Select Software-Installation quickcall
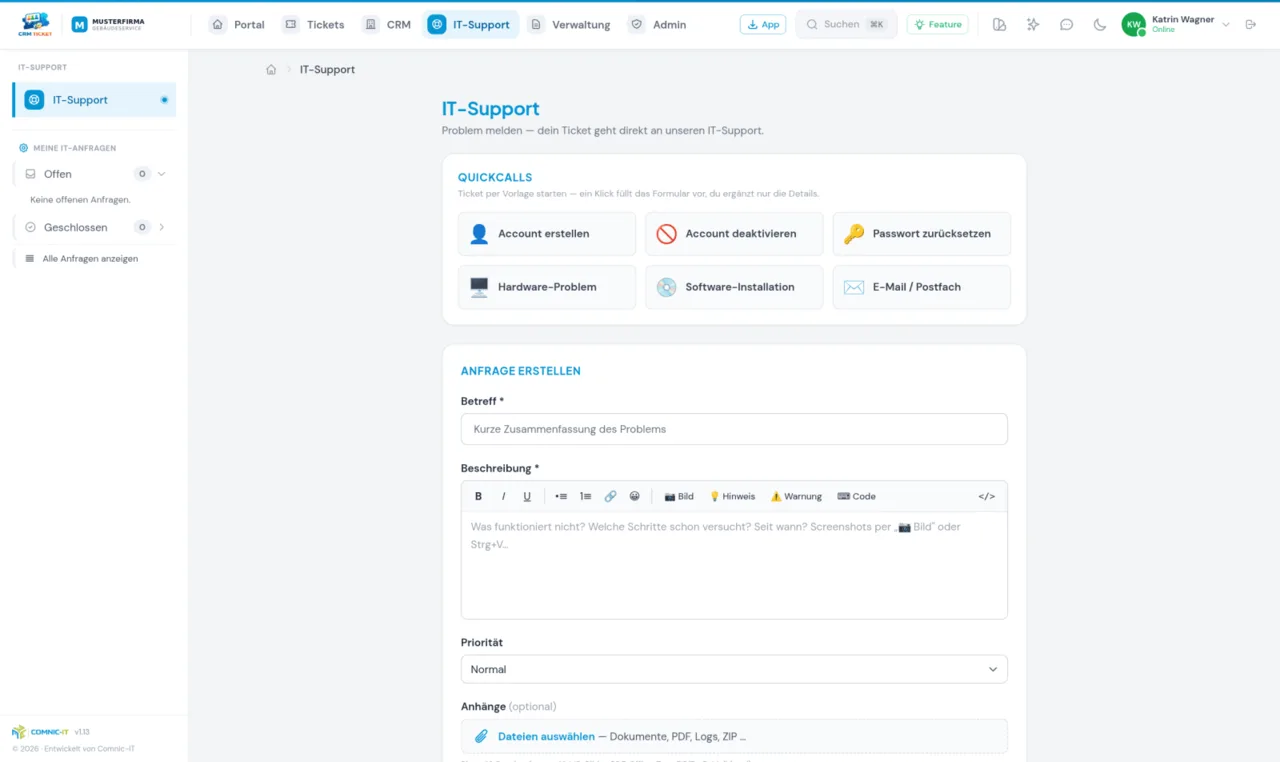 734,287
